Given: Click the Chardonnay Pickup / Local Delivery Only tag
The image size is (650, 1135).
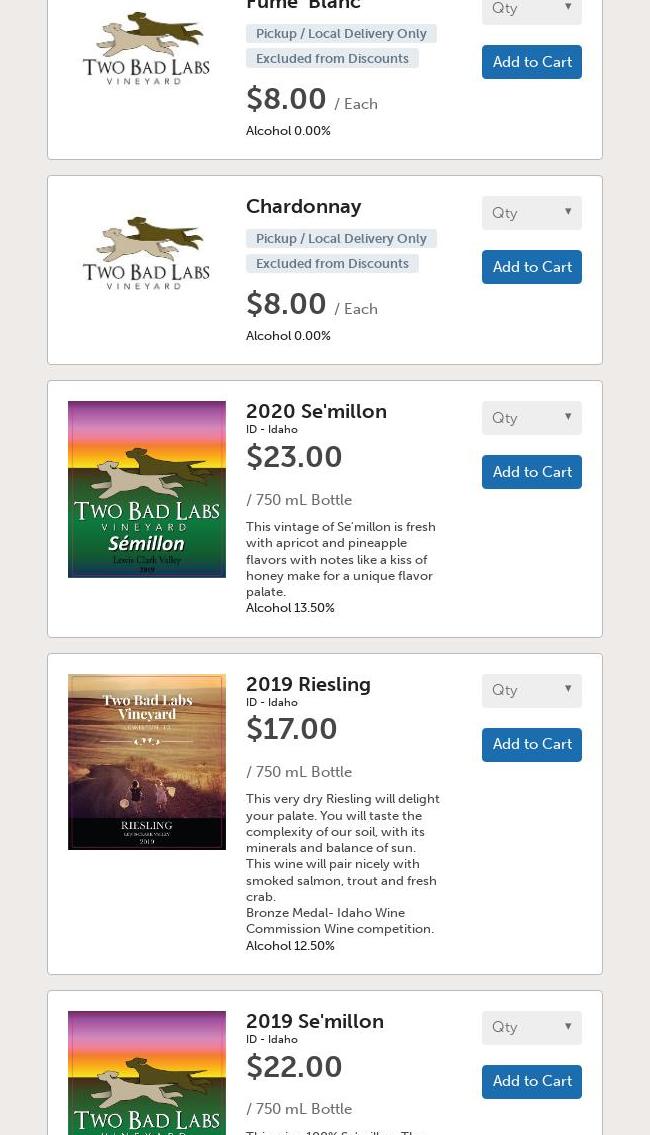Looking at the screenshot, I should [x=341, y=238].
